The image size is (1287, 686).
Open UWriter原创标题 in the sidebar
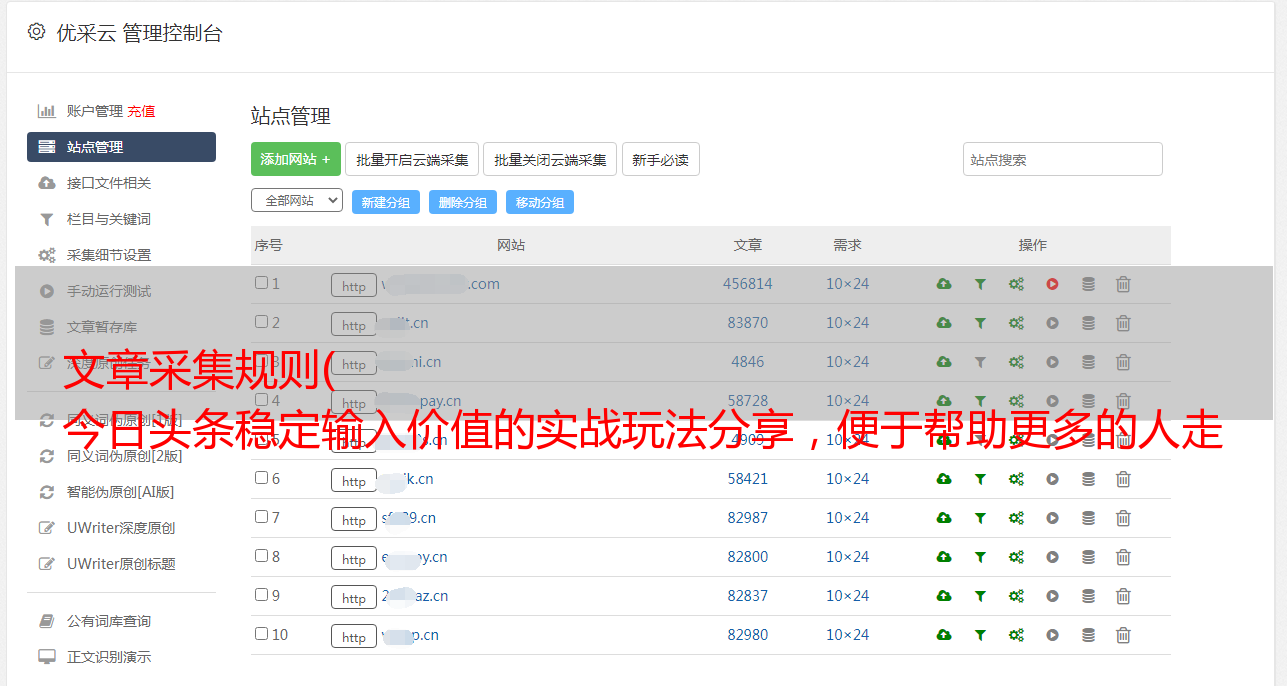tap(121, 564)
